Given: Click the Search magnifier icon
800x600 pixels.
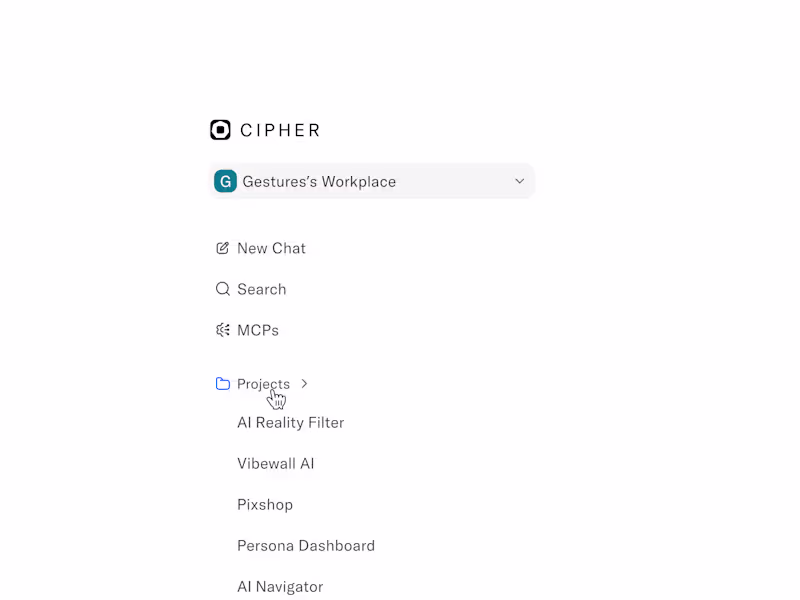Looking at the screenshot, I should point(222,289).
